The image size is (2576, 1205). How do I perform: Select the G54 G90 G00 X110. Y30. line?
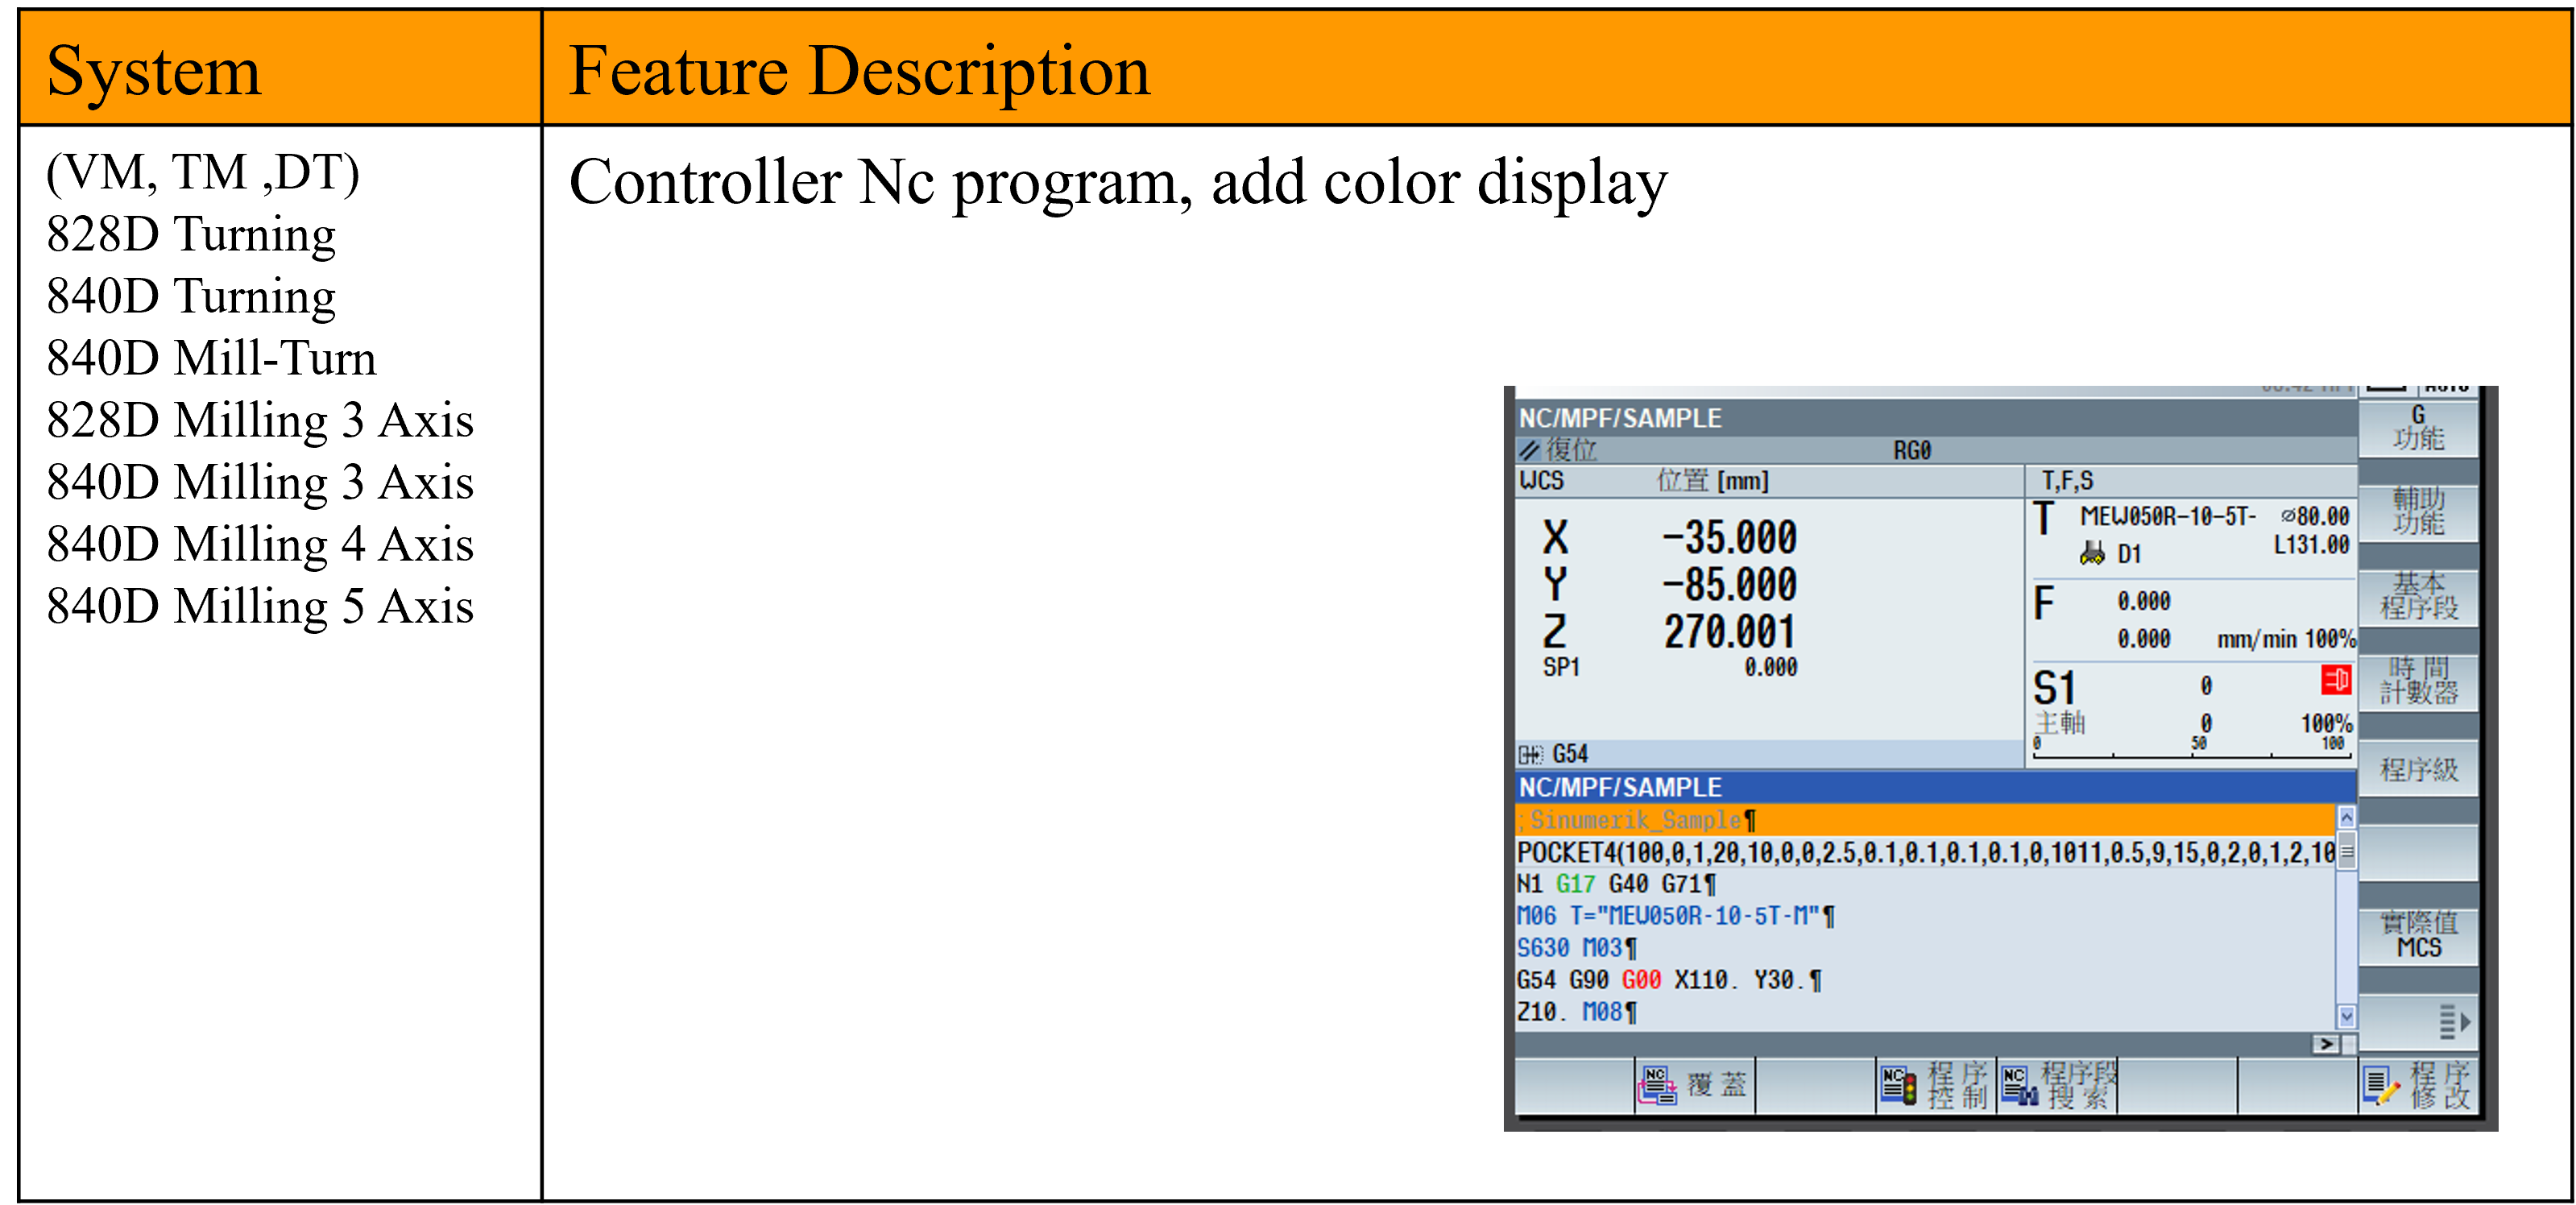[x=1925, y=980]
